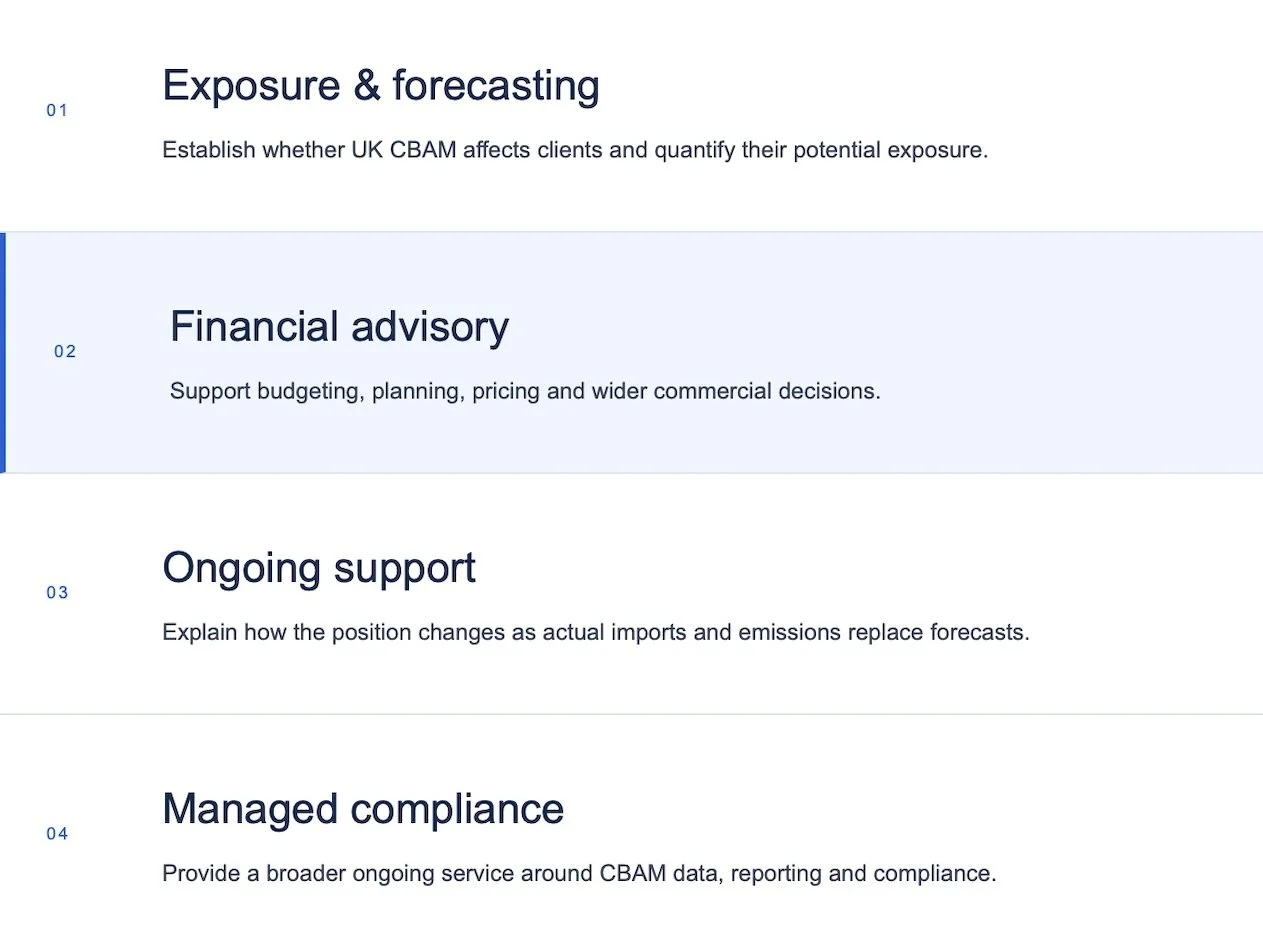
Task: Click the actual imports and emissions description
Action: click(x=596, y=633)
